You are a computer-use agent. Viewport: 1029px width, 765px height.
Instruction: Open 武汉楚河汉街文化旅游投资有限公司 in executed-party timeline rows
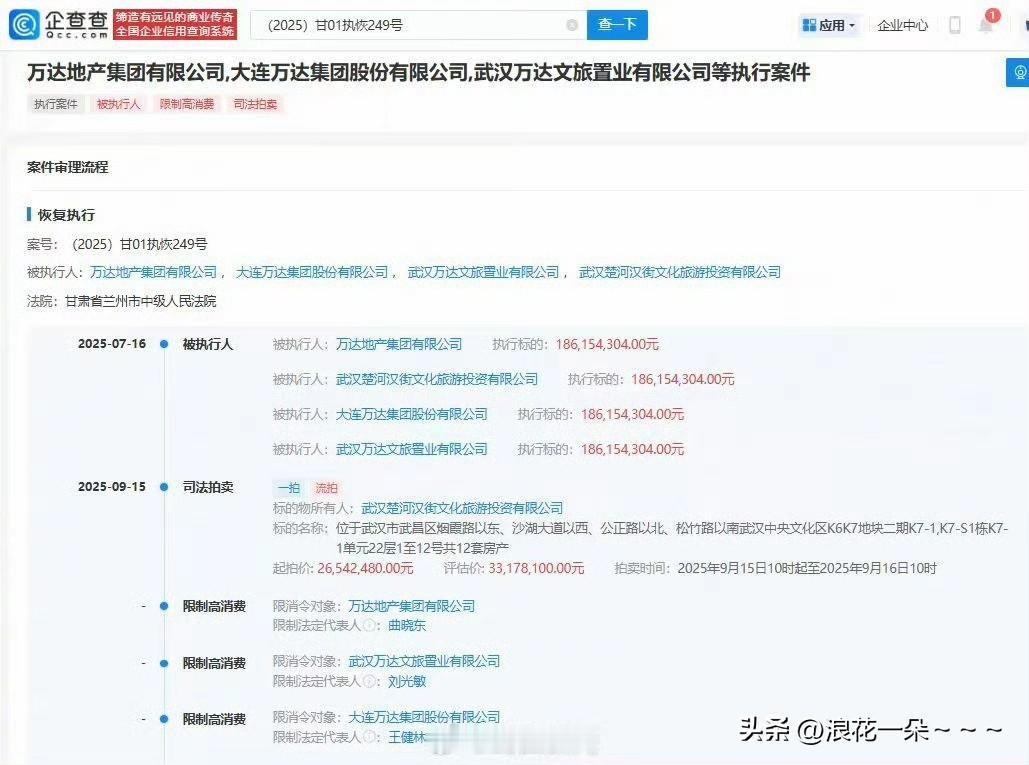[x=437, y=379]
